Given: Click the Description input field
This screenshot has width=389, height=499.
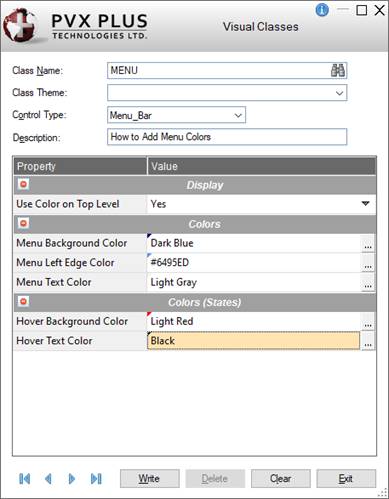Looking at the screenshot, I should [227, 137].
